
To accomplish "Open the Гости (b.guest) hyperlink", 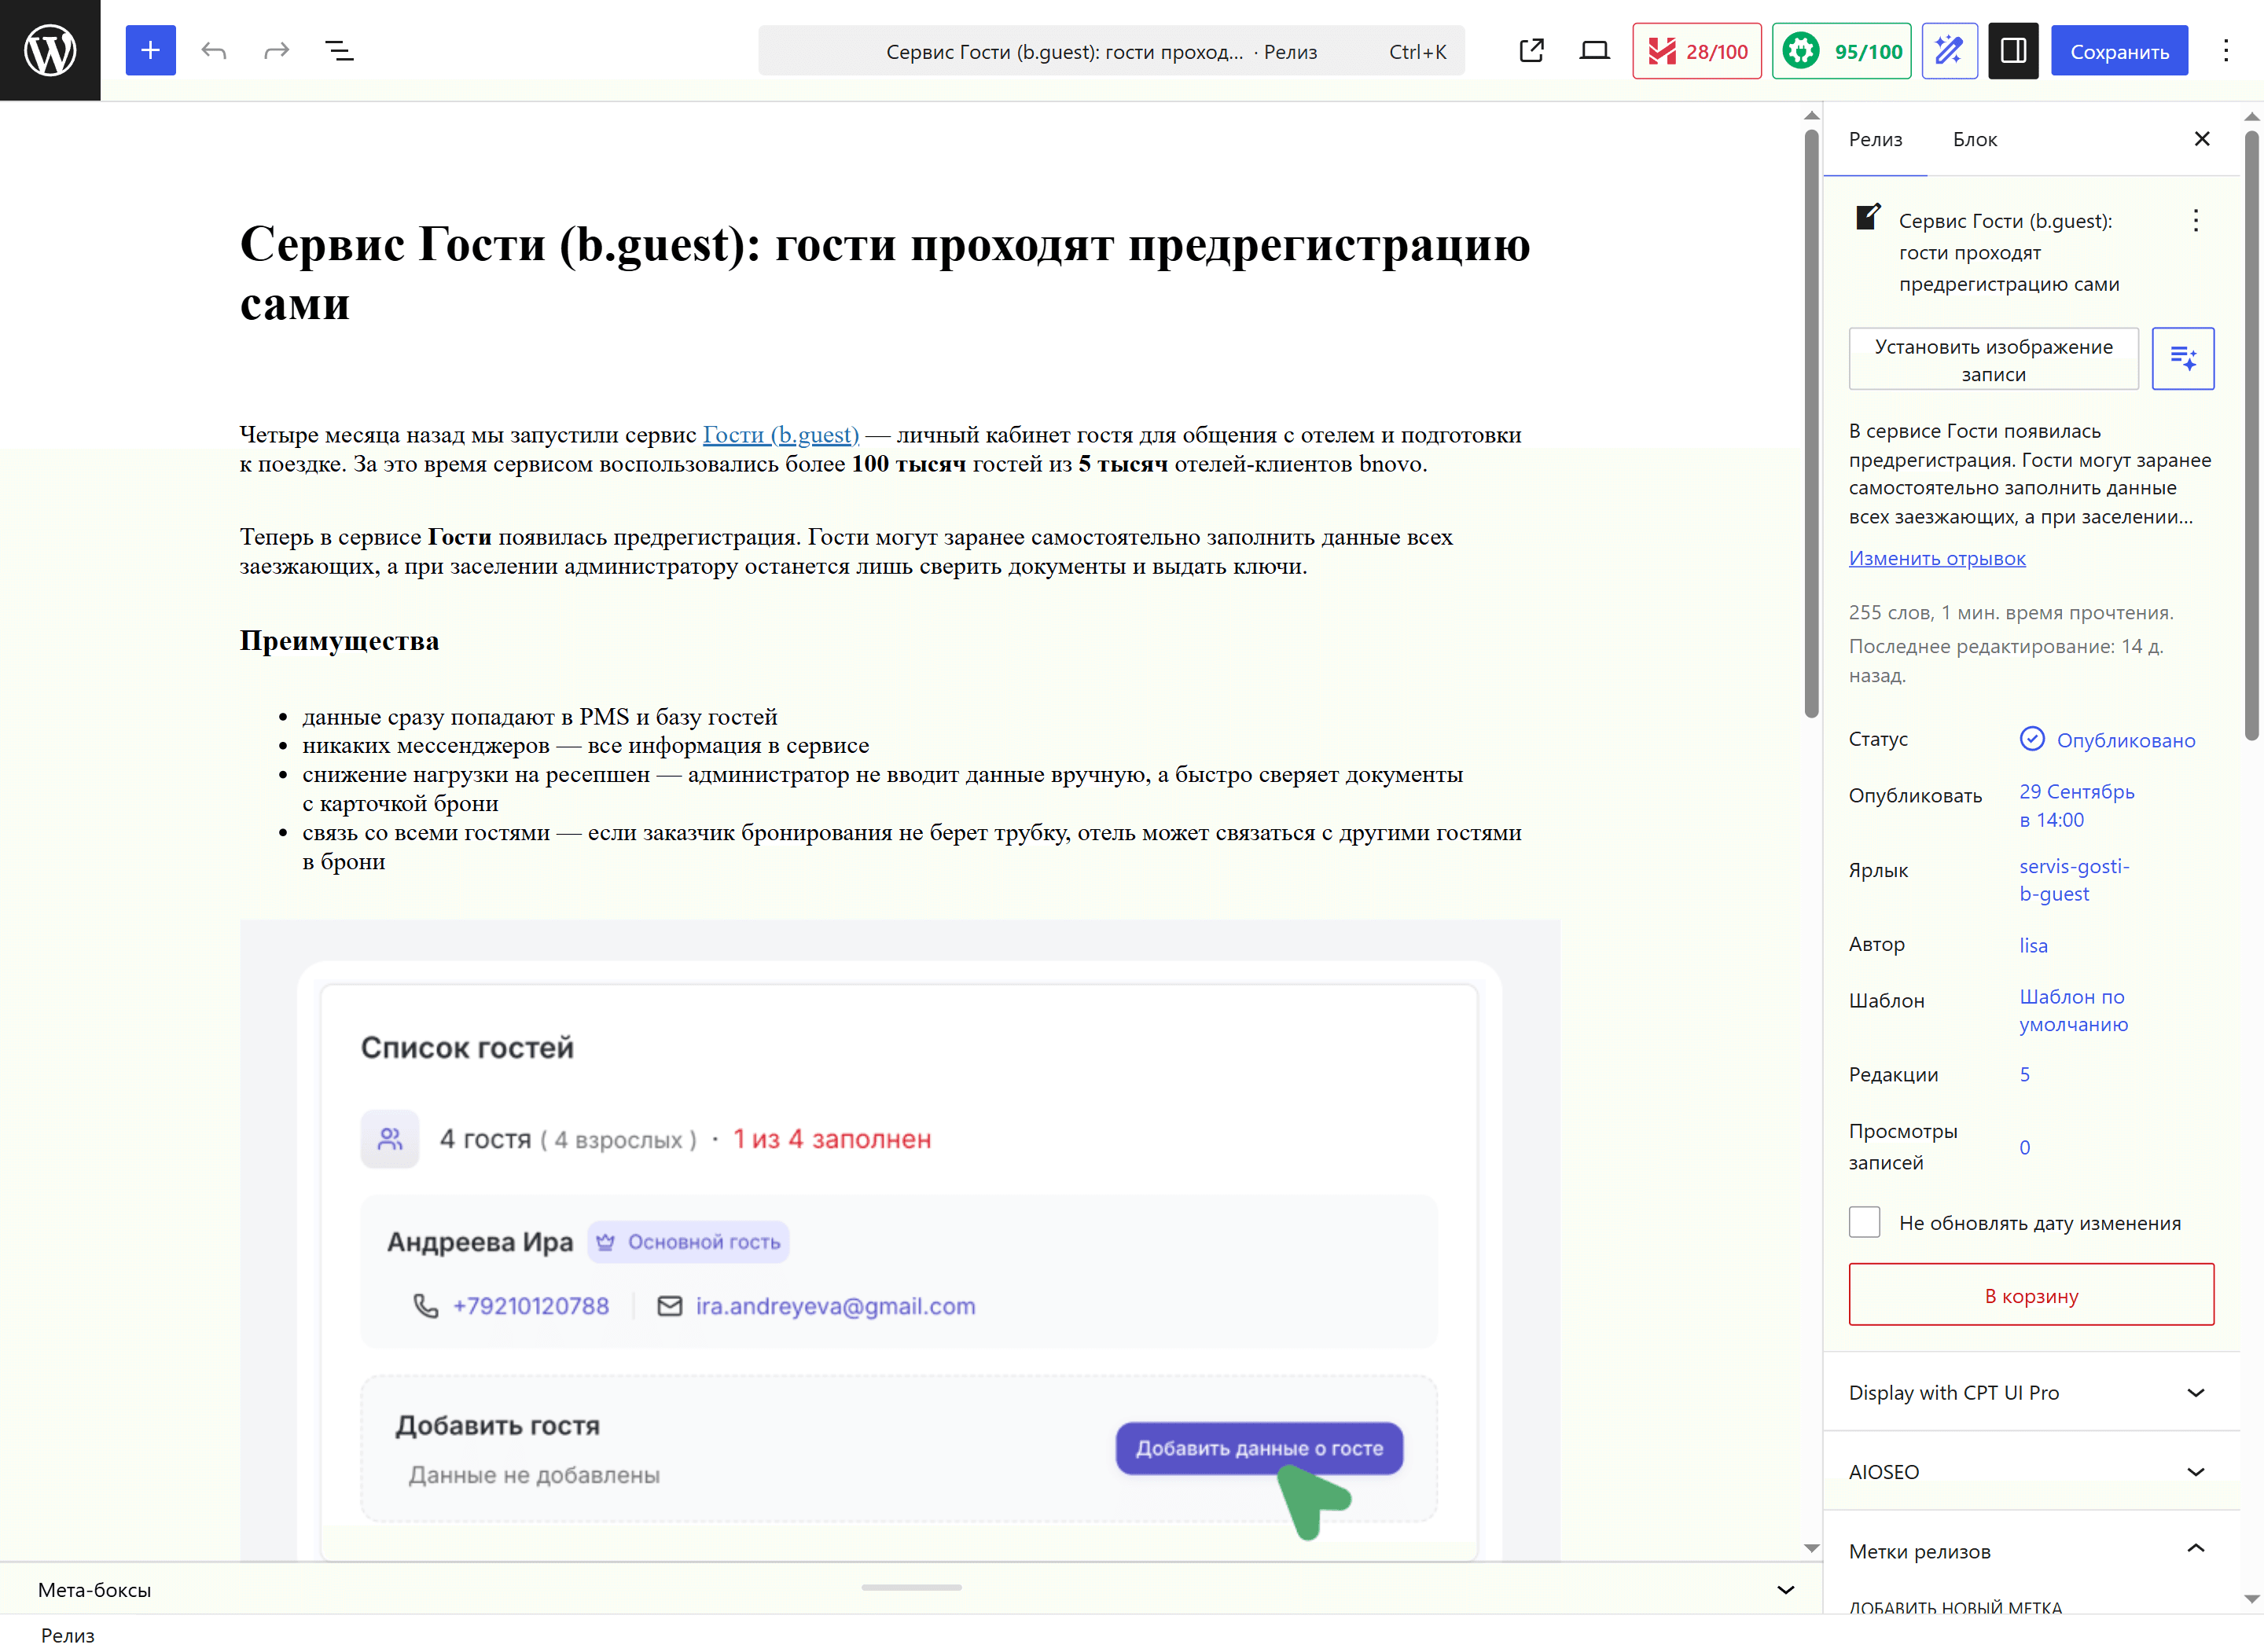I will (x=781, y=435).
